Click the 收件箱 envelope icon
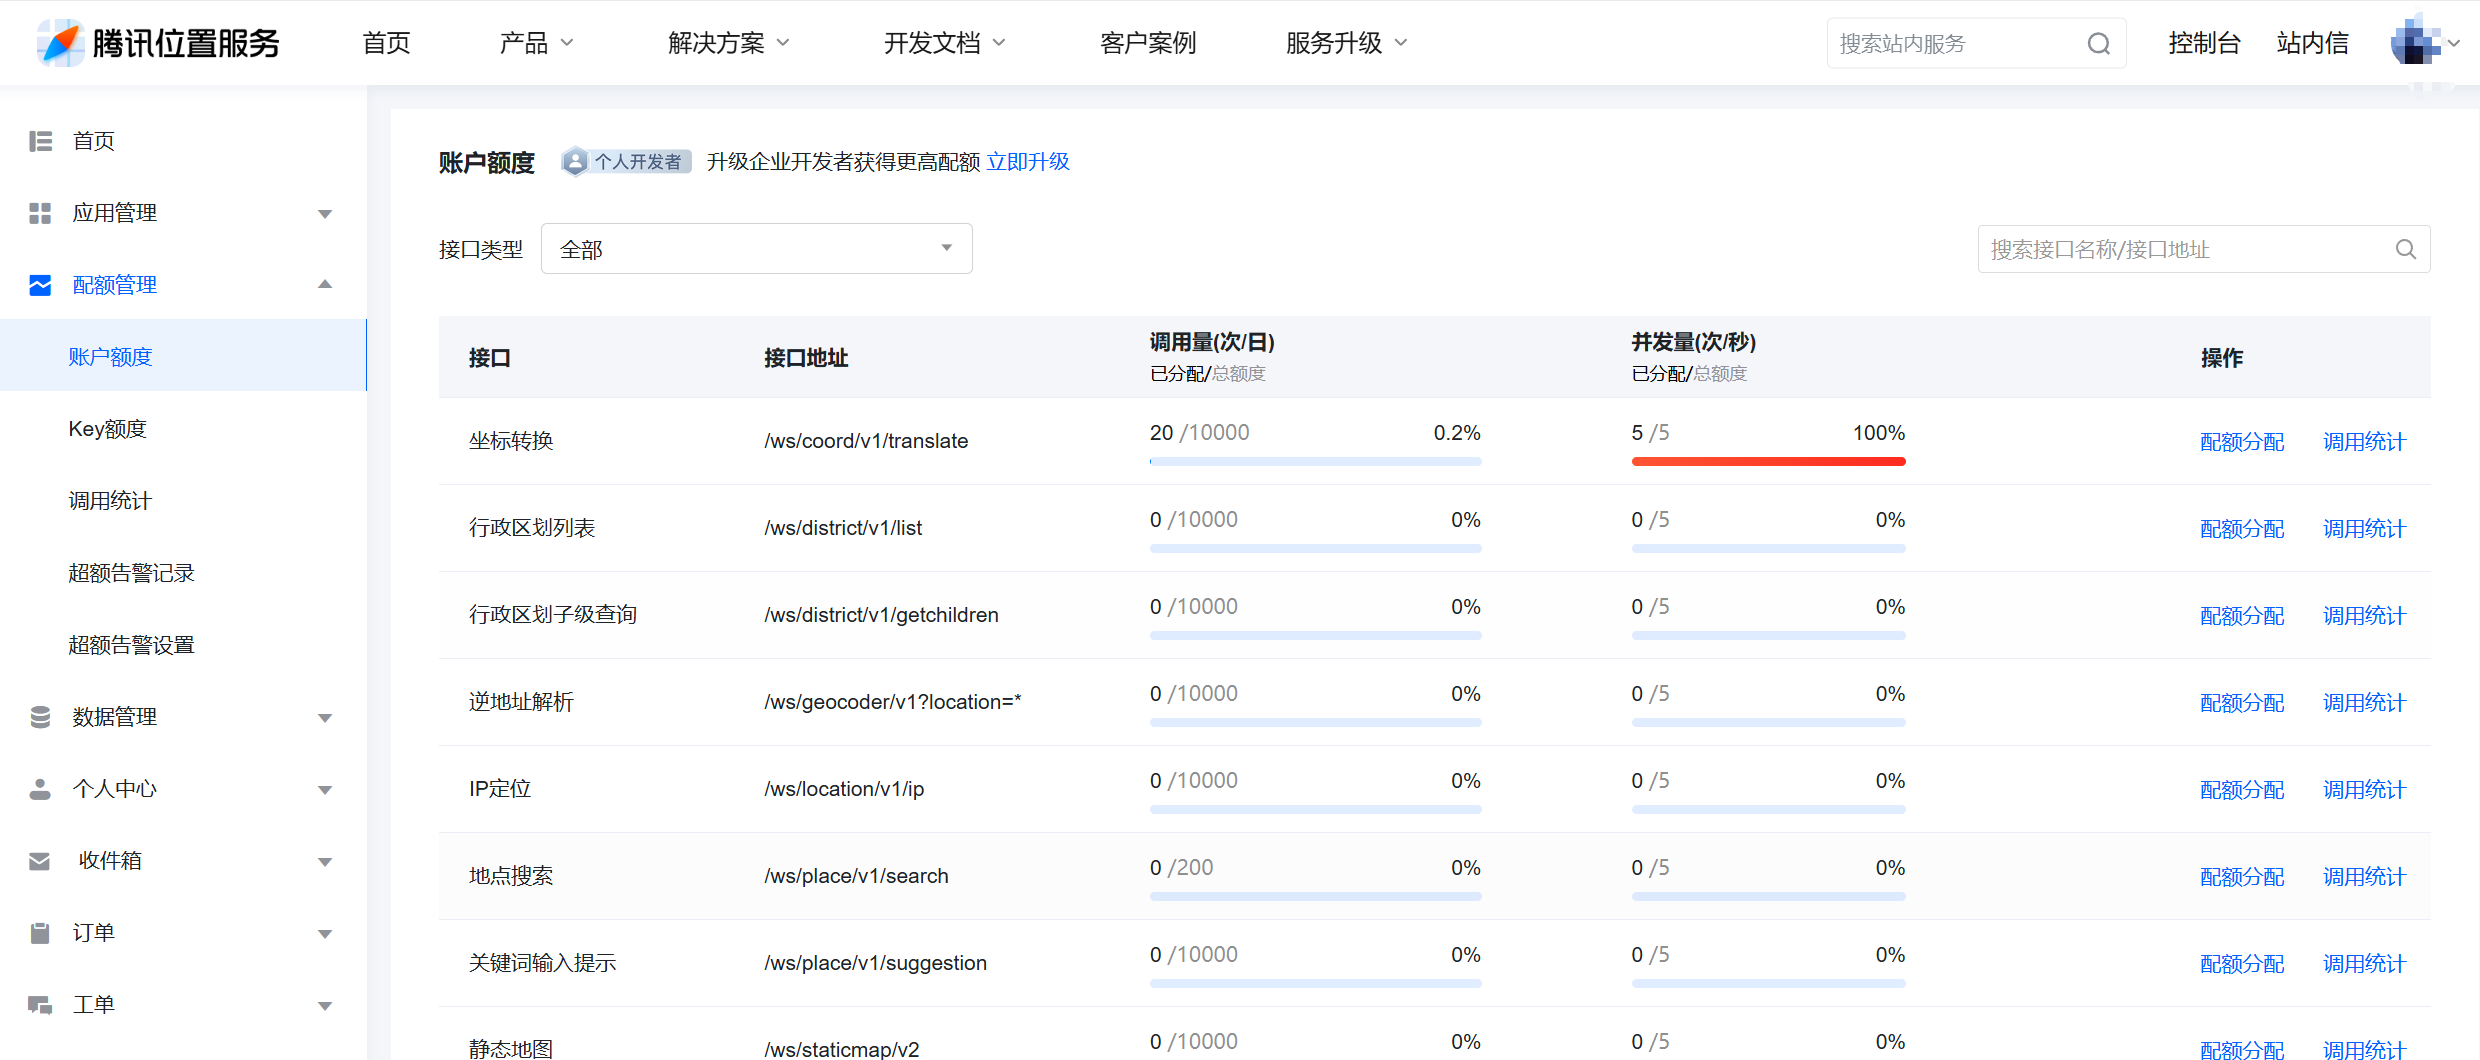 (x=40, y=861)
